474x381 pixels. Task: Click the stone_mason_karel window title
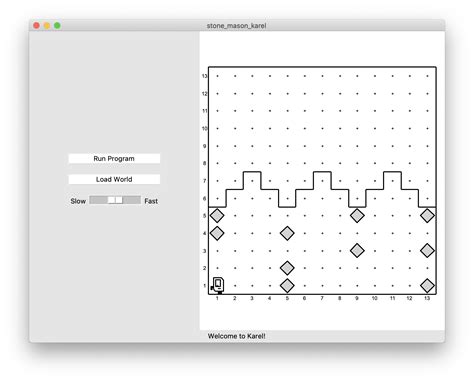(236, 26)
